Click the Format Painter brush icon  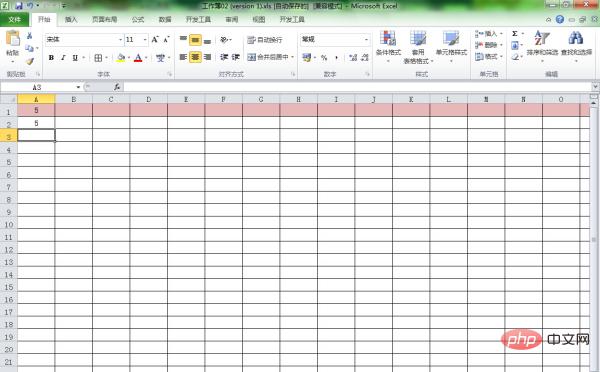tap(30, 61)
